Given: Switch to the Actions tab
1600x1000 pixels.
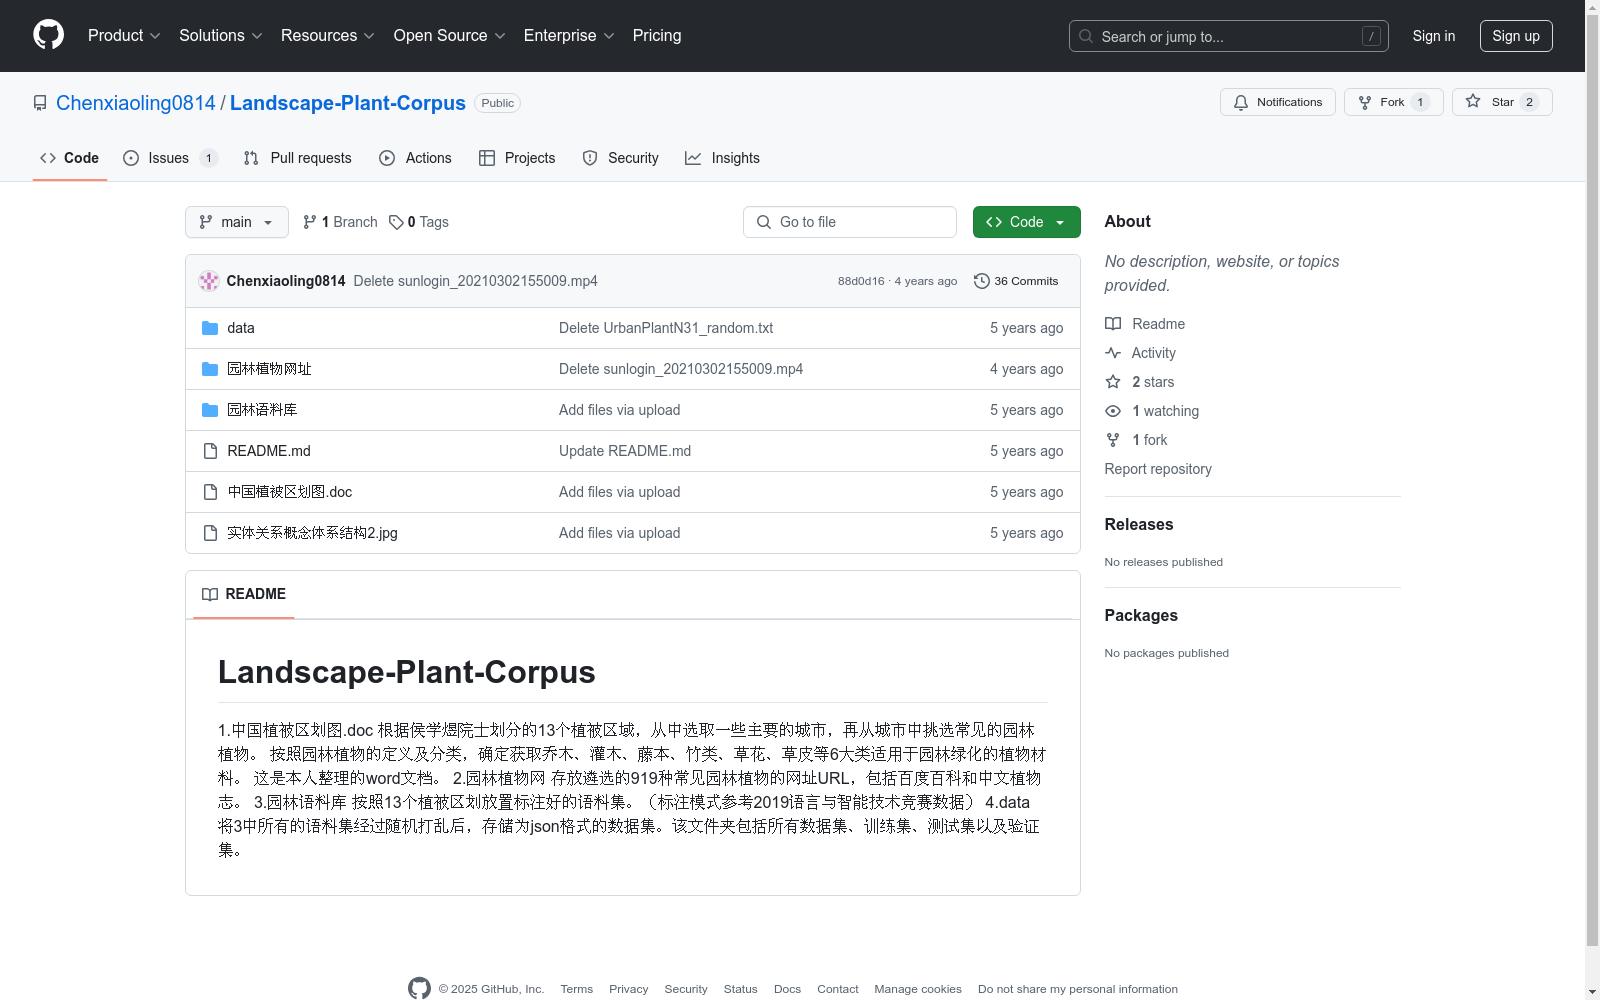Looking at the screenshot, I should pyautogui.click(x=415, y=158).
